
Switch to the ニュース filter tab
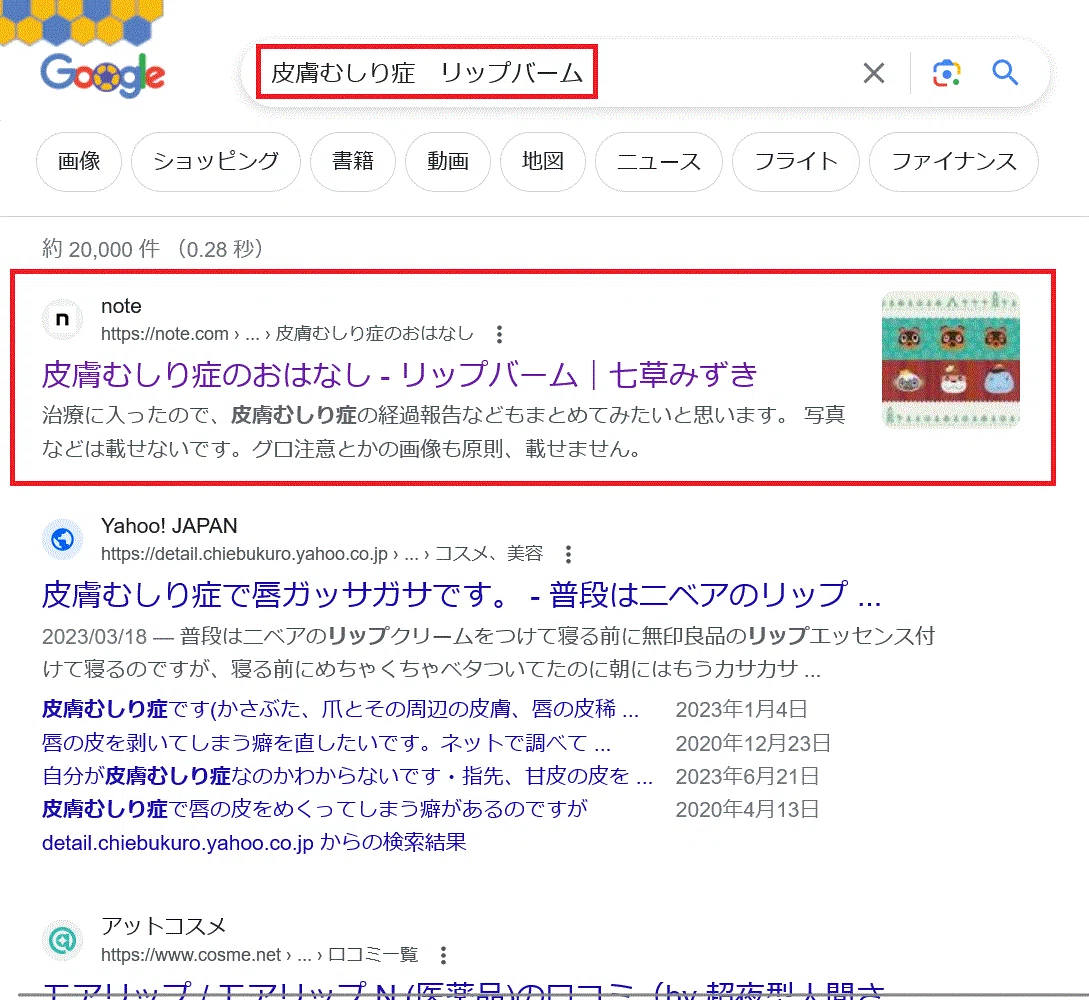(x=658, y=161)
